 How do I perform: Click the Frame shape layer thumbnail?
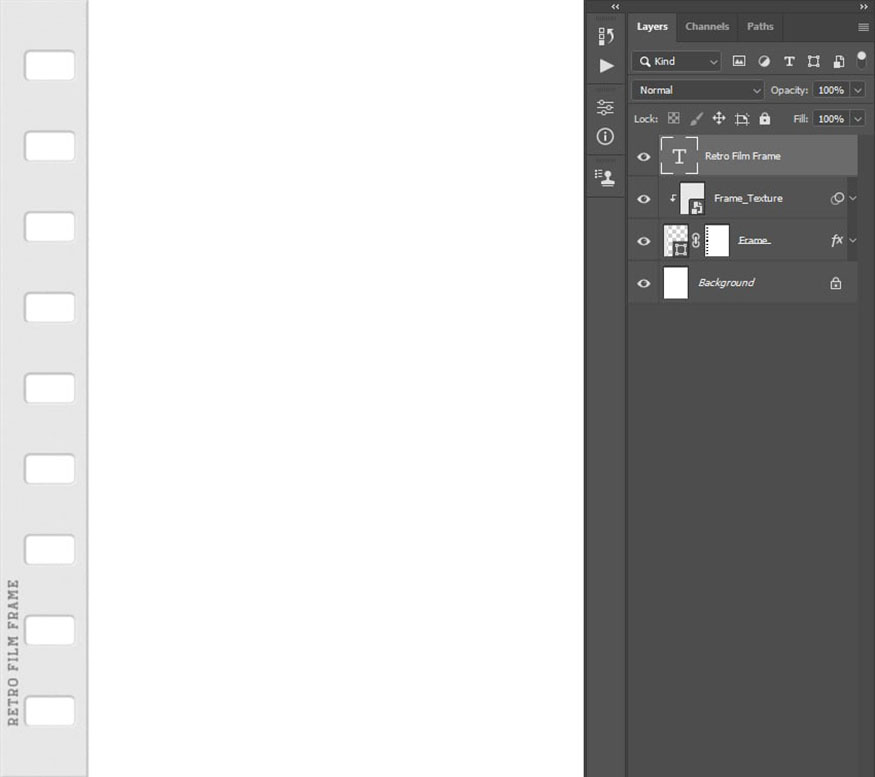pyautogui.click(x=676, y=241)
